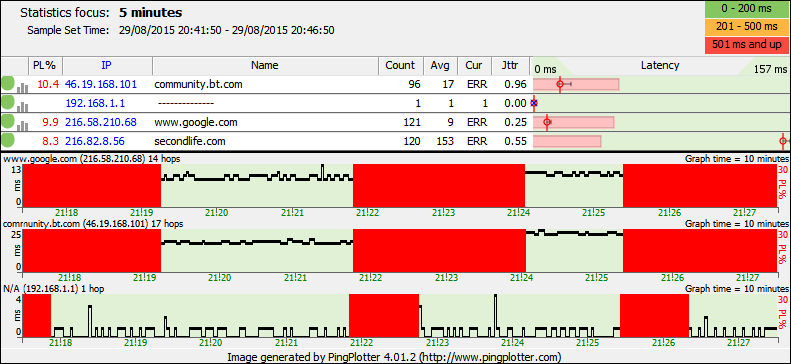
Task: Sort by the PL% column header
Action: [46, 65]
